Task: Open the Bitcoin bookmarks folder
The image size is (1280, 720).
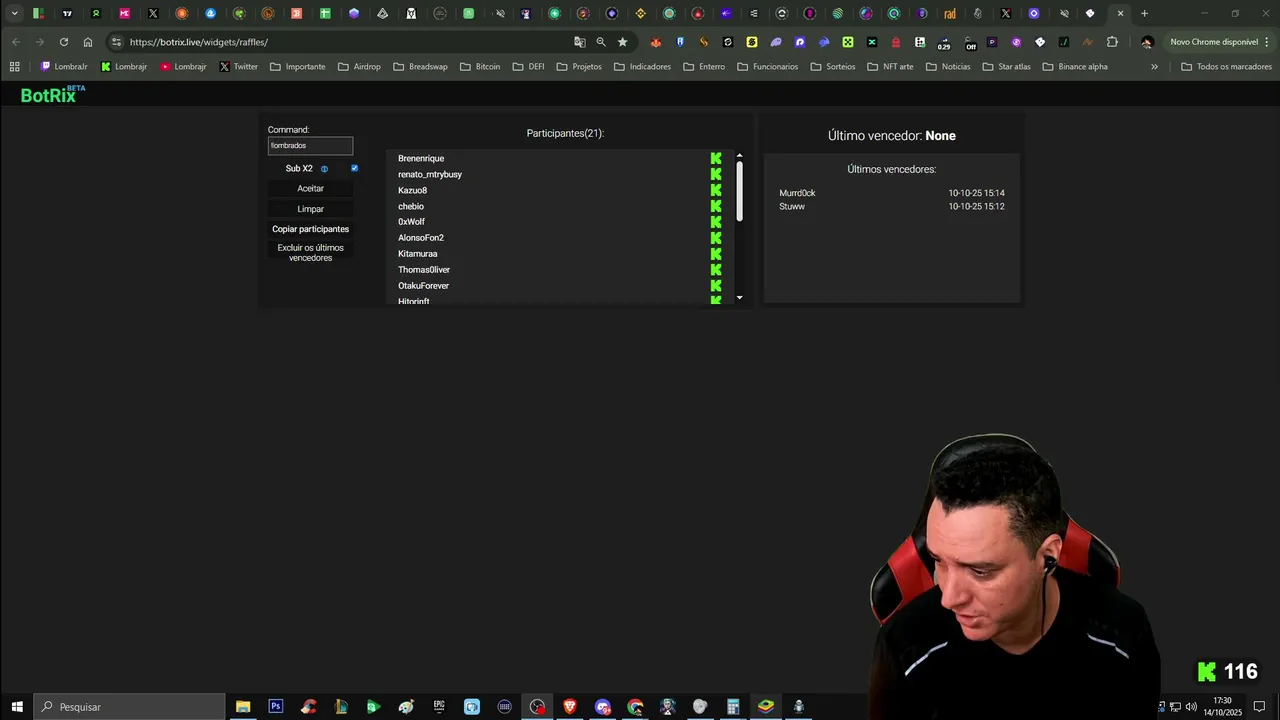Action: (x=479, y=67)
